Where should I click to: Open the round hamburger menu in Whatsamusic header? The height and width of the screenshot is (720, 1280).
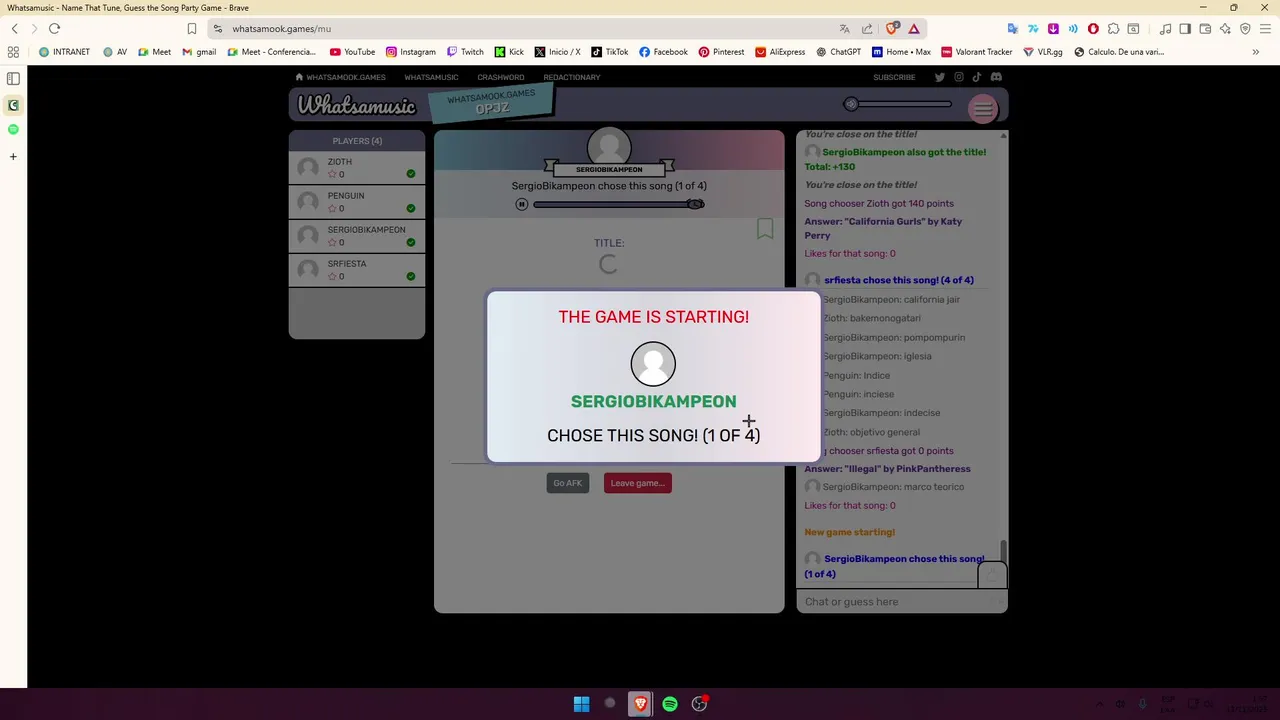click(983, 110)
